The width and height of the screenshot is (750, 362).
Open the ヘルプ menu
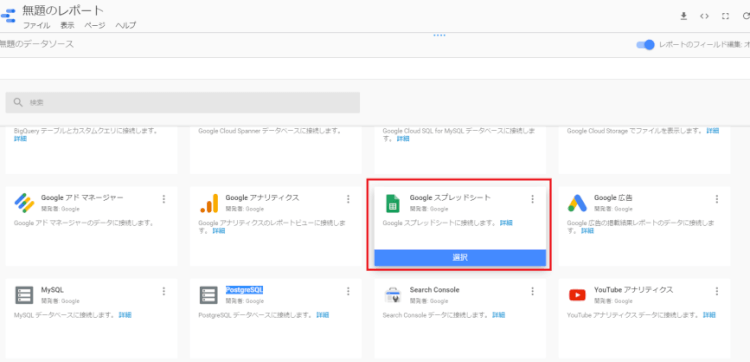point(126,25)
